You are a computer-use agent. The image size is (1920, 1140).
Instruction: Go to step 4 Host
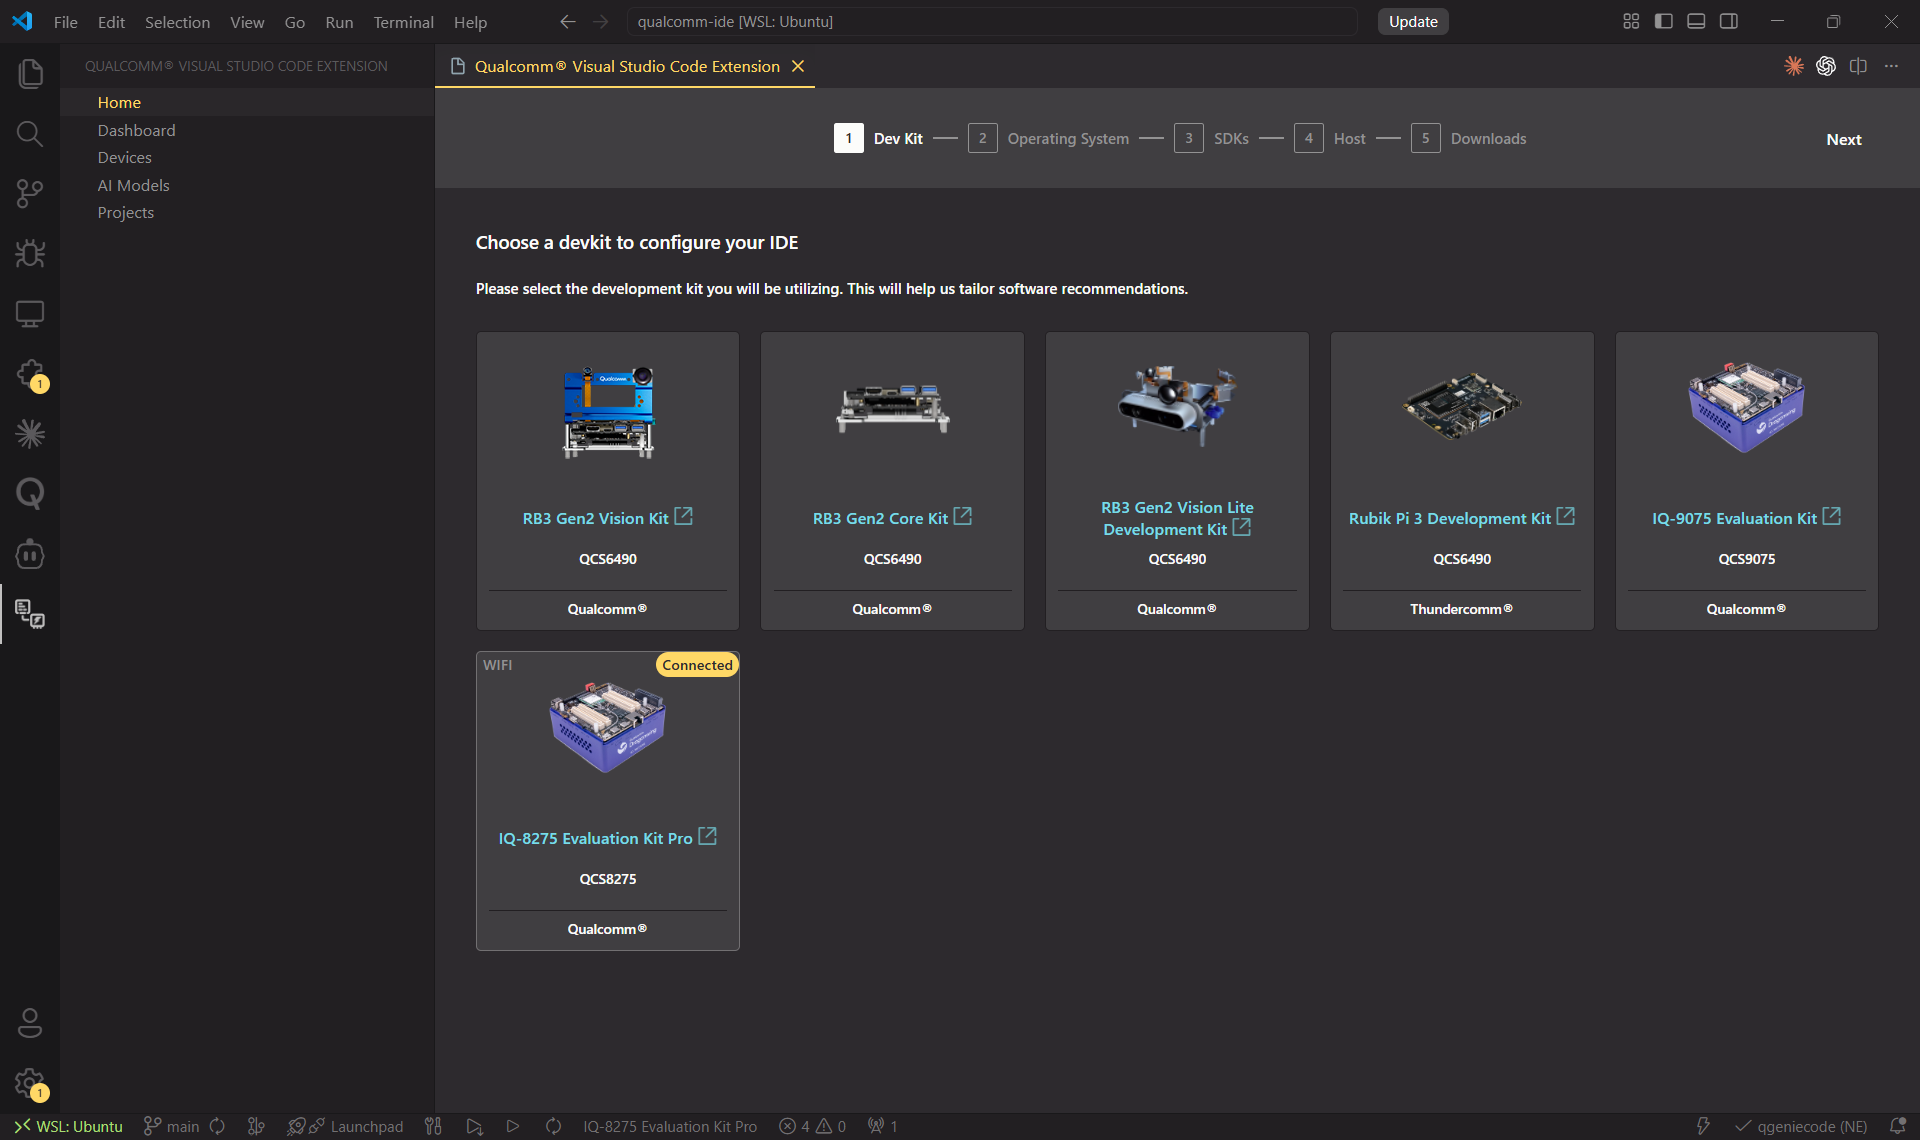(1329, 138)
